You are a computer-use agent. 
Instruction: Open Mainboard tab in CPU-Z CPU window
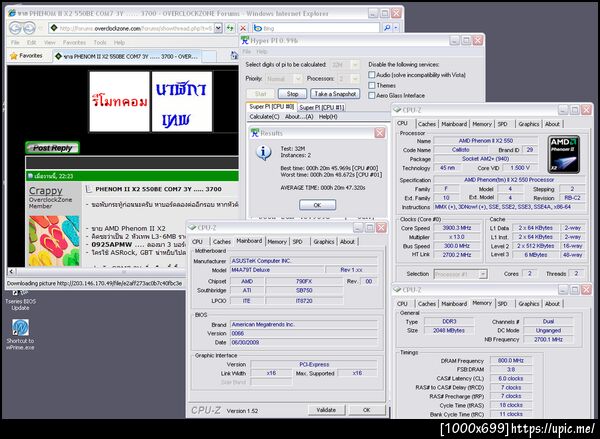pyautogui.click(x=454, y=124)
